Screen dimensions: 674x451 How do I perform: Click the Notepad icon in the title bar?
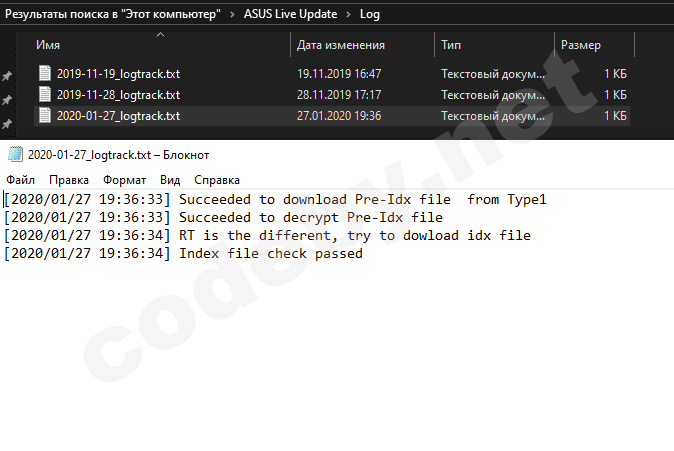click(x=14, y=155)
